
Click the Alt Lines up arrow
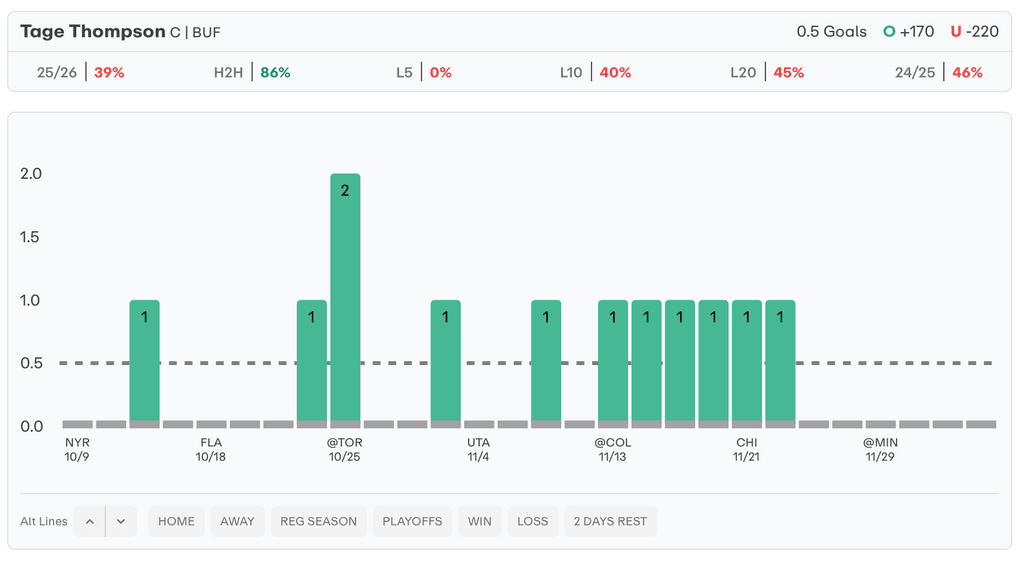click(89, 521)
